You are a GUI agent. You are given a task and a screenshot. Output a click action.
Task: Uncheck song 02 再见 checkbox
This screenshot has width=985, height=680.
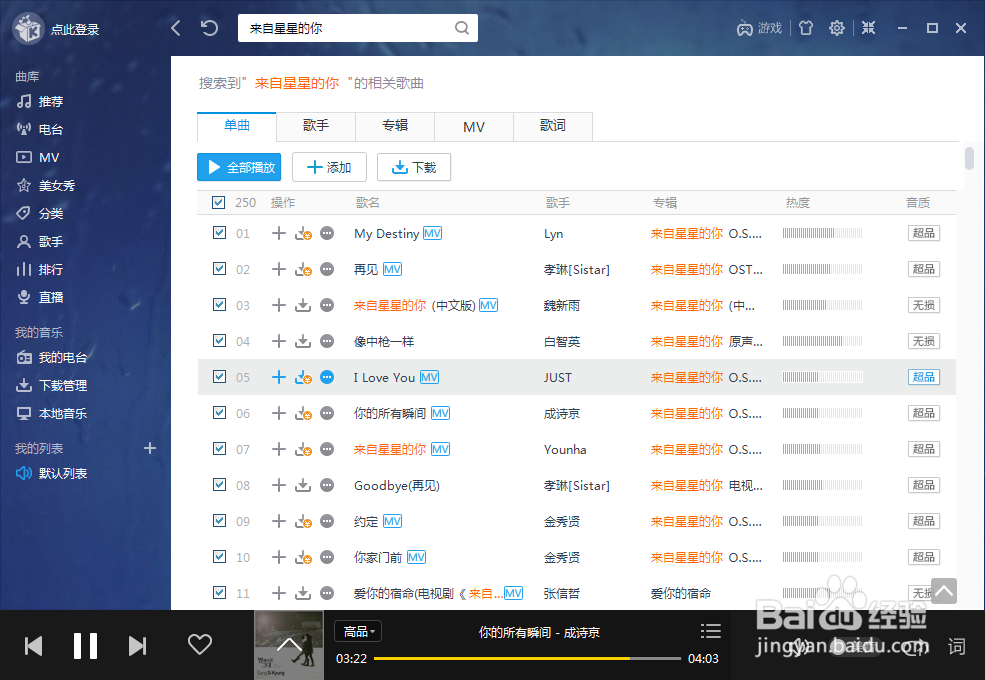tap(219, 268)
